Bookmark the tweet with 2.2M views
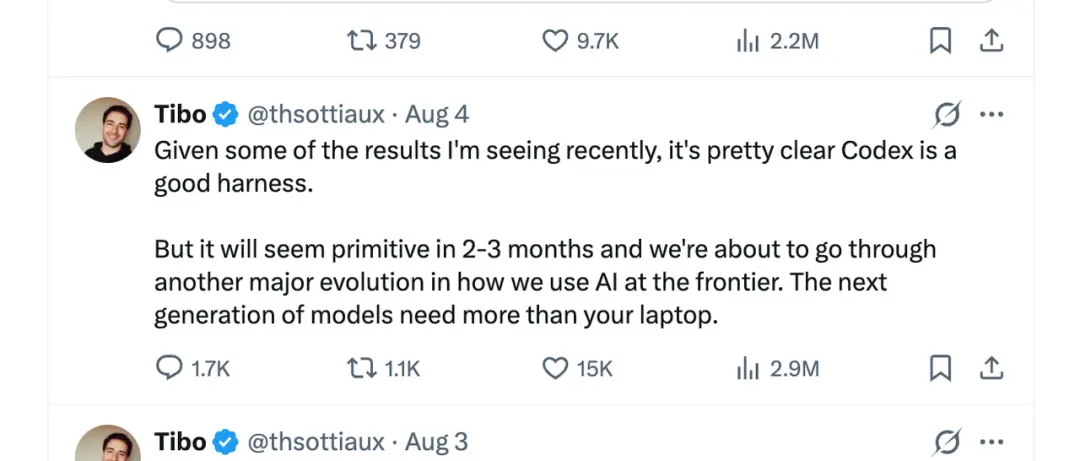The height and width of the screenshot is (461, 1080). click(x=940, y=41)
